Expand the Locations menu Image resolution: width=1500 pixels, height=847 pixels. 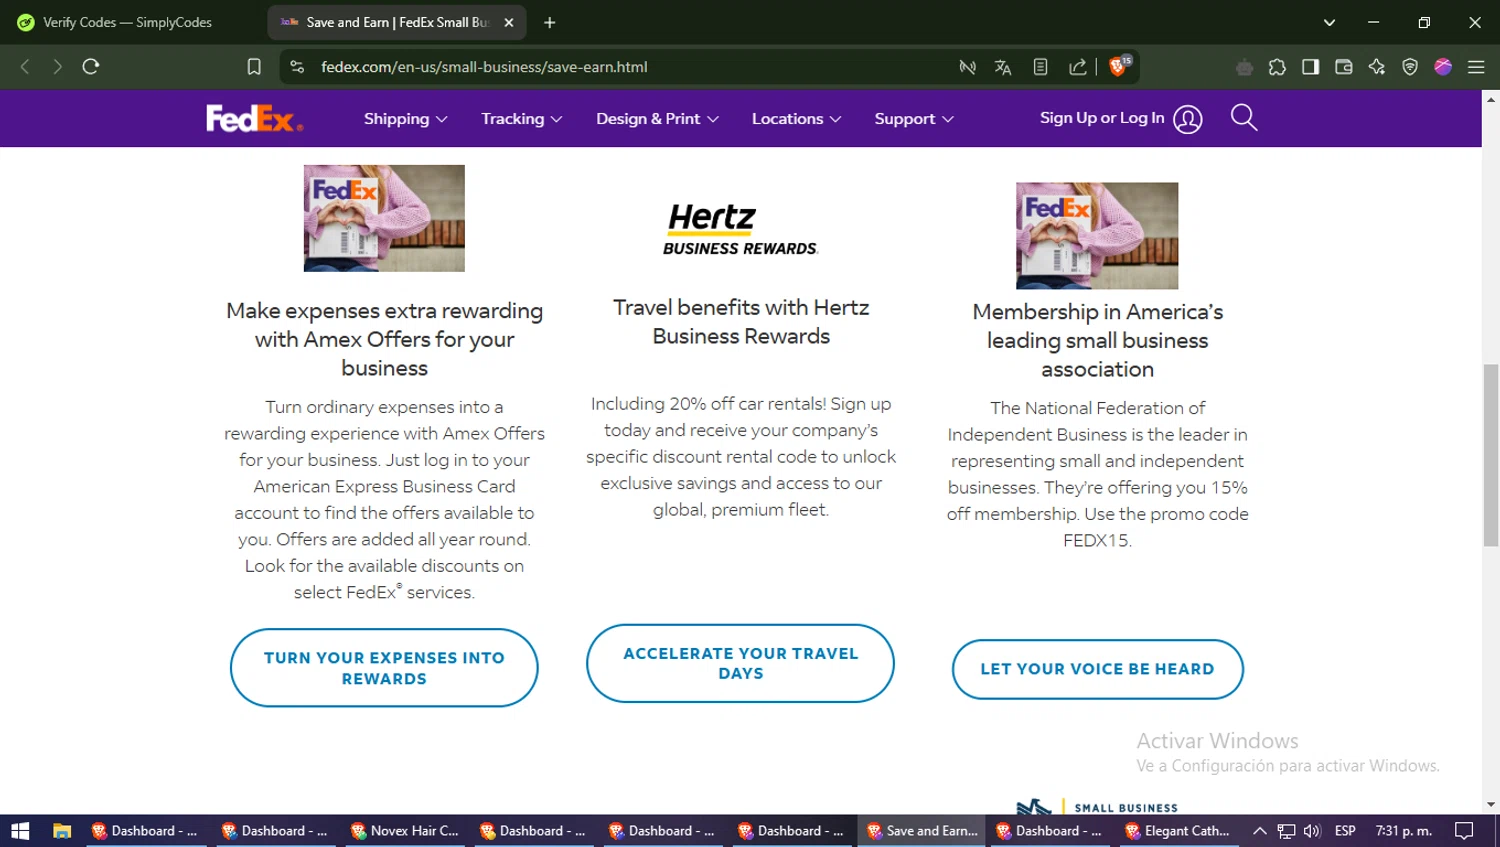coord(796,119)
